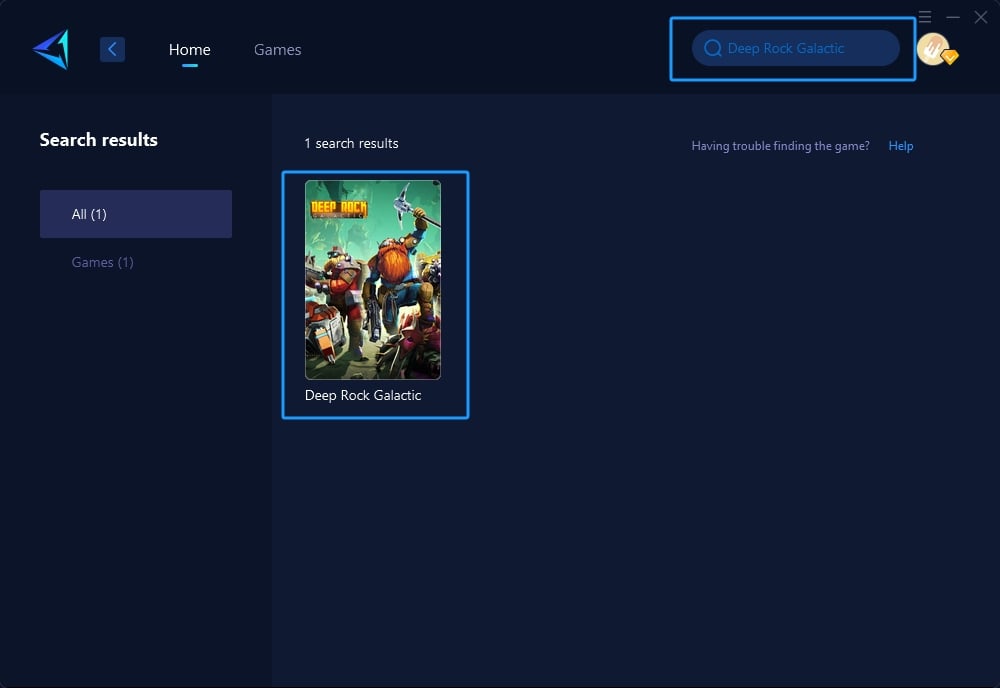This screenshot has width=1000, height=688.
Task: Click the Deep Rock Galactic title text
Action: point(363,395)
